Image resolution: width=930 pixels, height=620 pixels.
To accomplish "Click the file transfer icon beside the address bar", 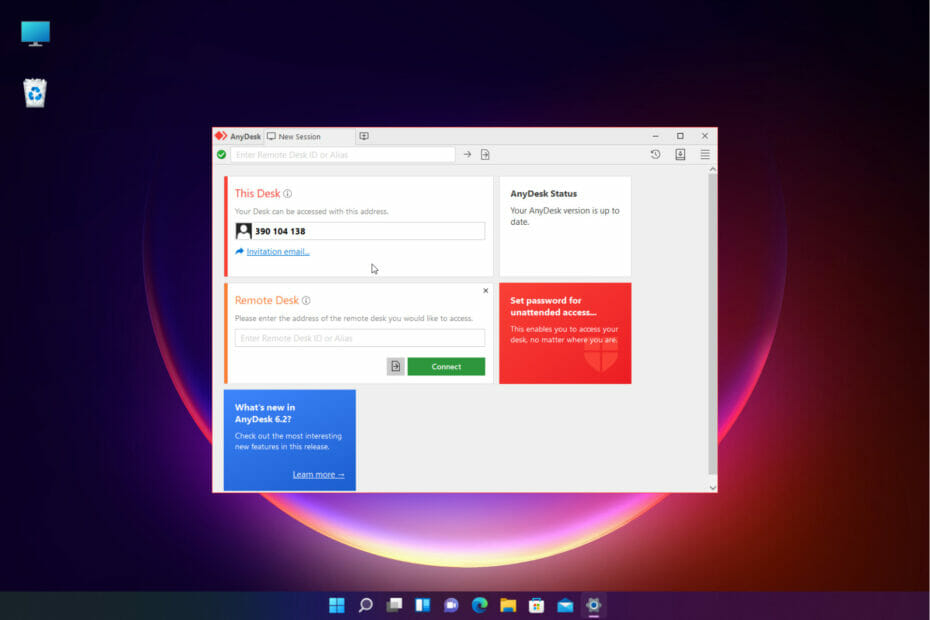I will 485,154.
